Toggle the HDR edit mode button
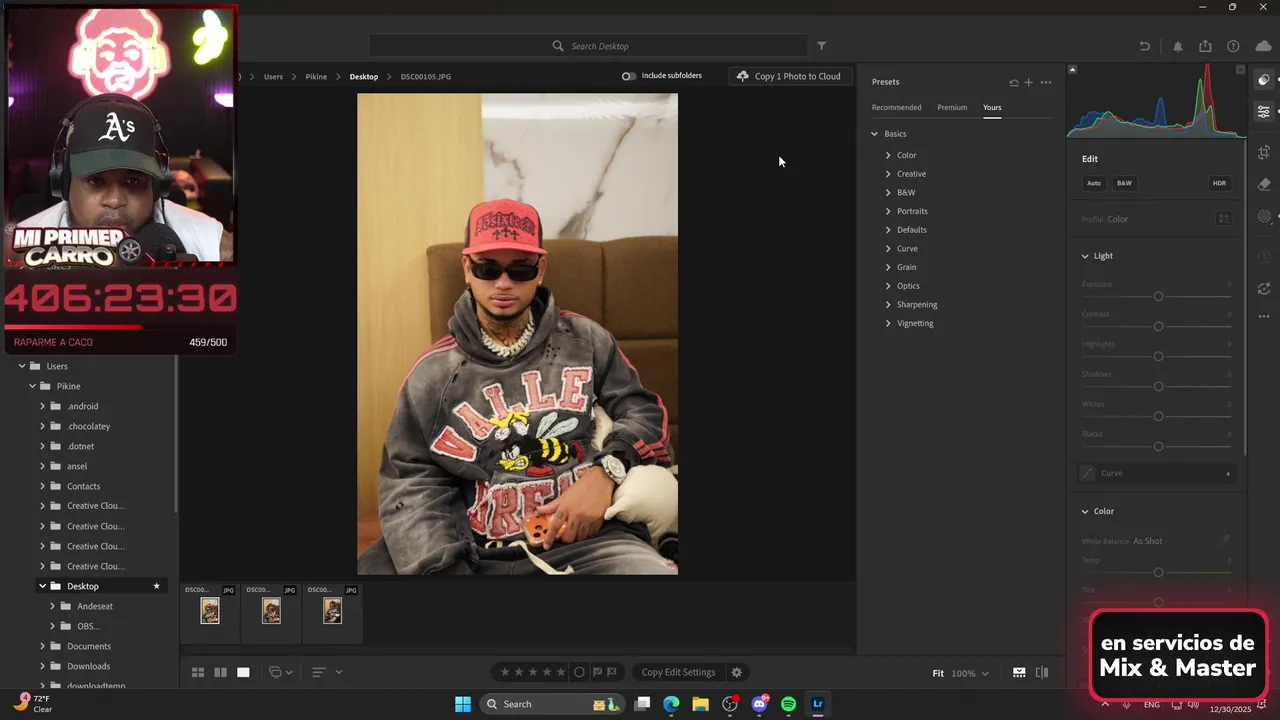Viewport: 1280px width, 720px height. pyautogui.click(x=1219, y=183)
